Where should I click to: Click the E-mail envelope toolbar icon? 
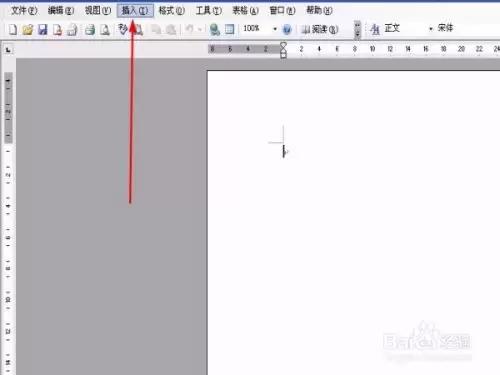(x=72, y=30)
